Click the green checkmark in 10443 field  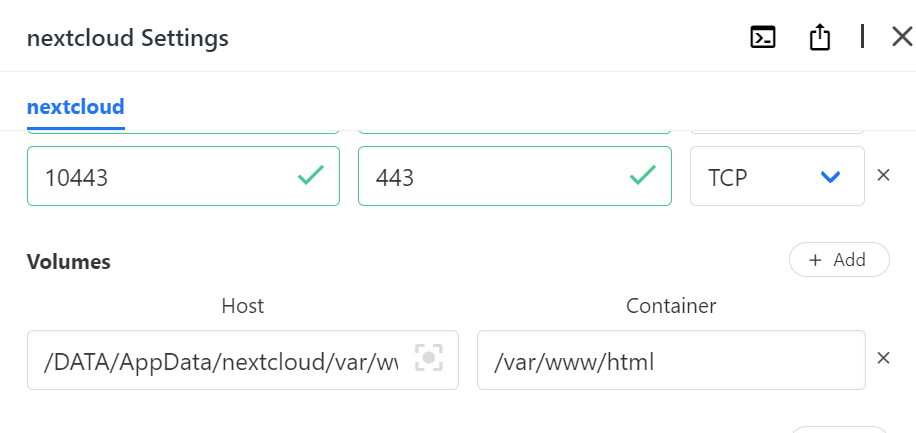(x=311, y=176)
